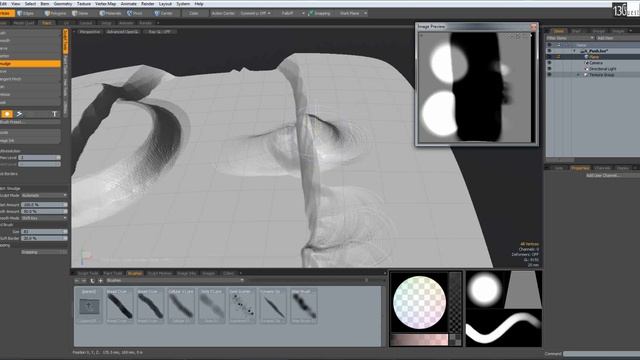Screen dimensions: 640x360
Task: Expand the Push.lxo tree node
Action: click(x=575, y=51)
